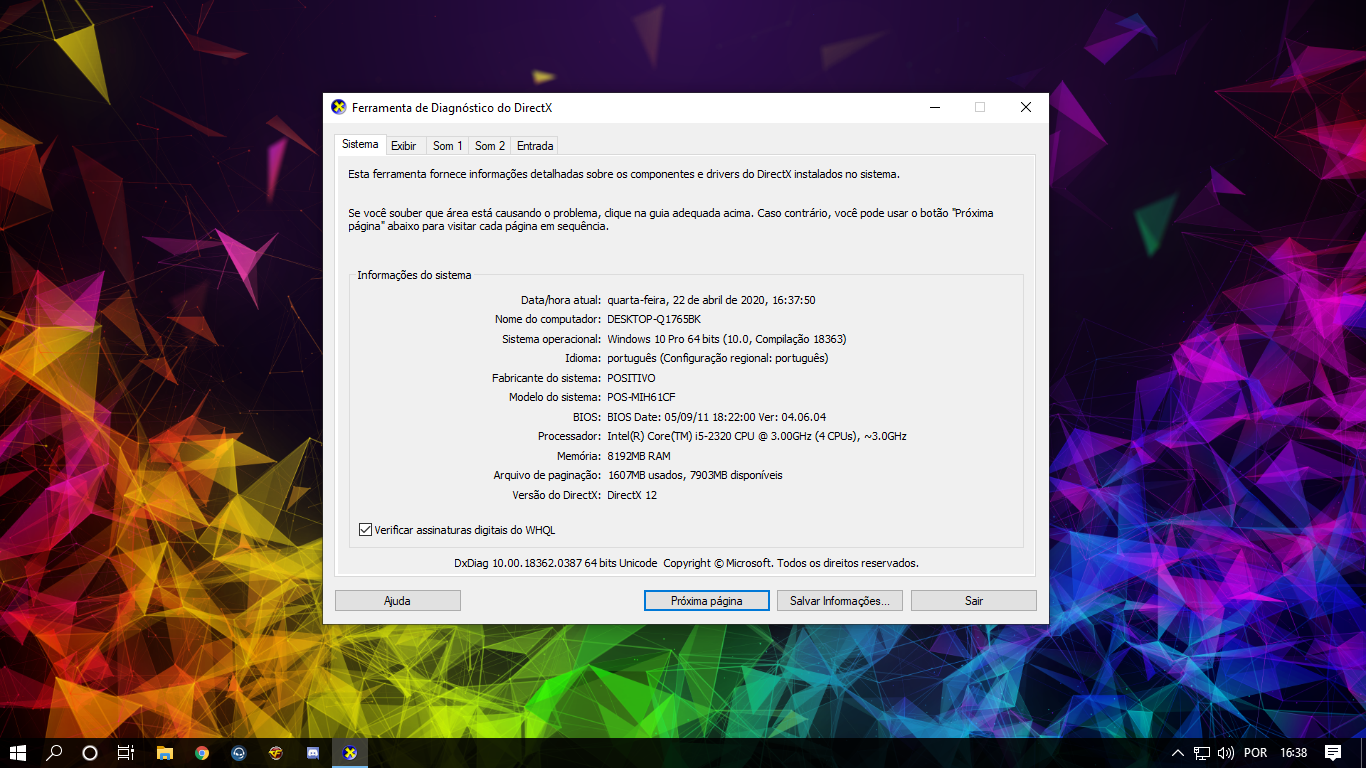This screenshot has height=768, width=1366.
Task: Click the POSITIVO manufacturer value
Action: pyautogui.click(x=631, y=378)
